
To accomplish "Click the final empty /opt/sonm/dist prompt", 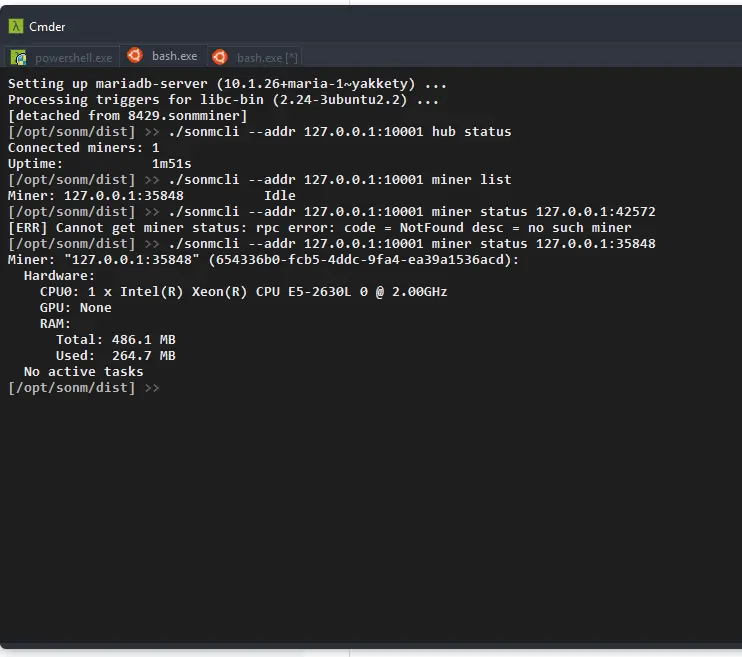I will pyautogui.click(x=84, y=388).
